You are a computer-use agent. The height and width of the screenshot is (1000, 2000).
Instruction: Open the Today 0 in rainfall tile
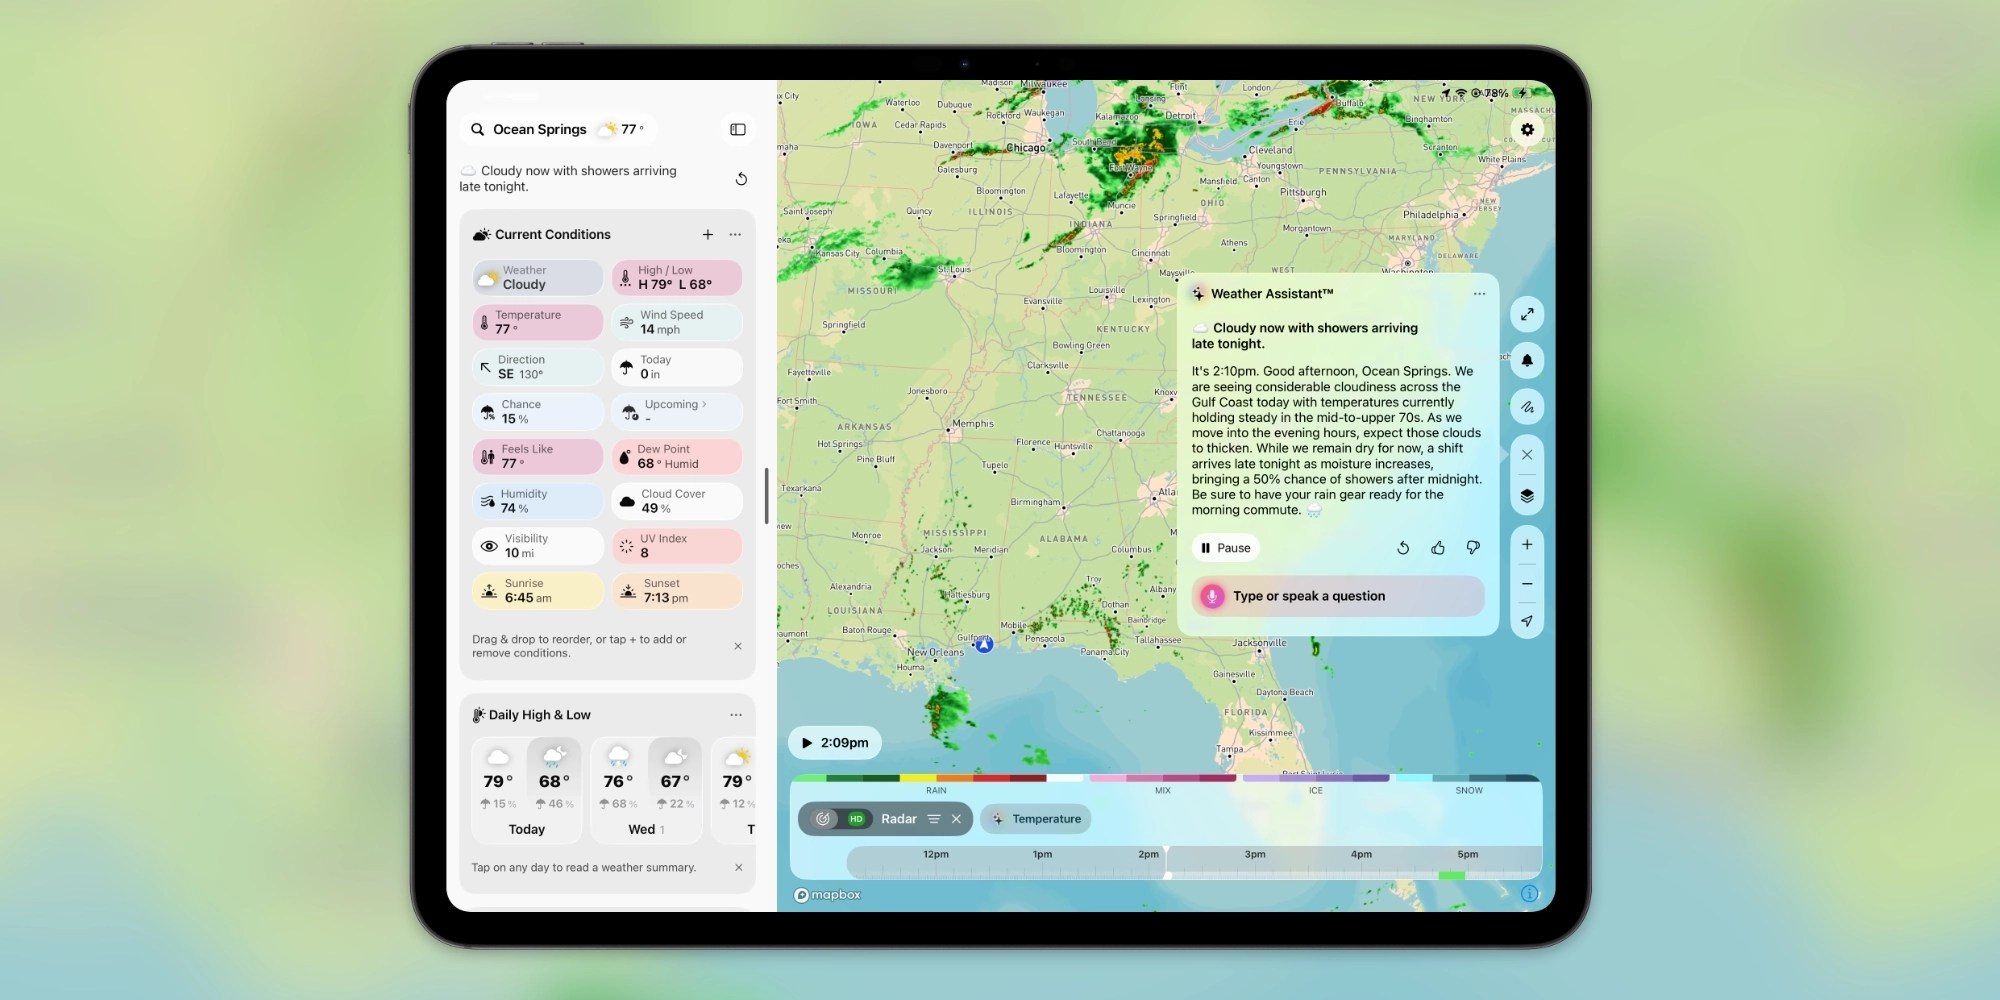pyautogui.click(x=677, y=367)
